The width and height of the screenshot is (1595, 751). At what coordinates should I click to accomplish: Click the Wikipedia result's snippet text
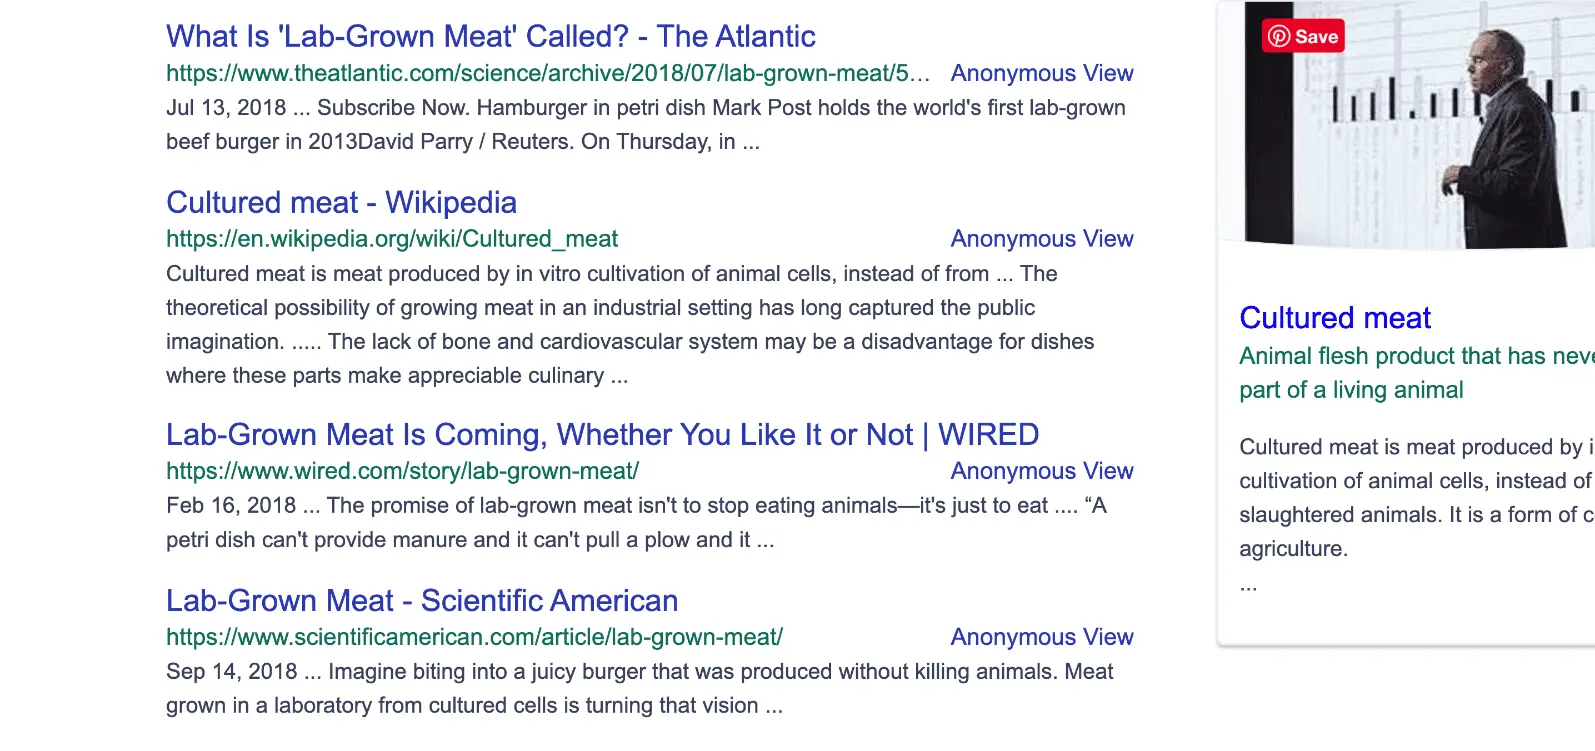tap(630, 325)
